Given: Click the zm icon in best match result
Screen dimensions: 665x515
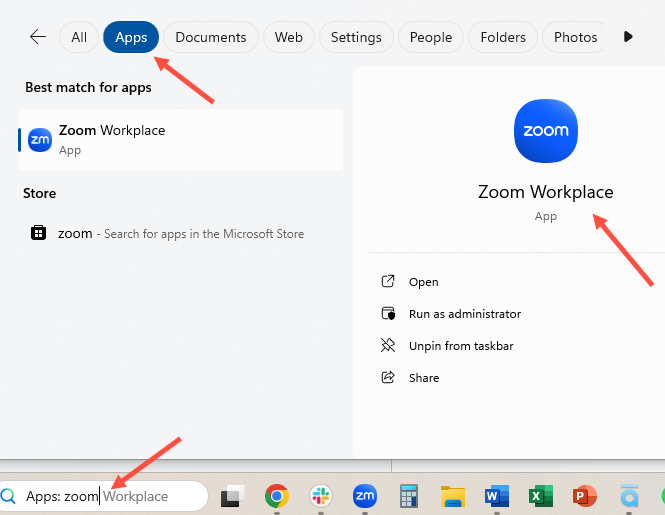Looking at the screenshot, I should pos(40,140).
